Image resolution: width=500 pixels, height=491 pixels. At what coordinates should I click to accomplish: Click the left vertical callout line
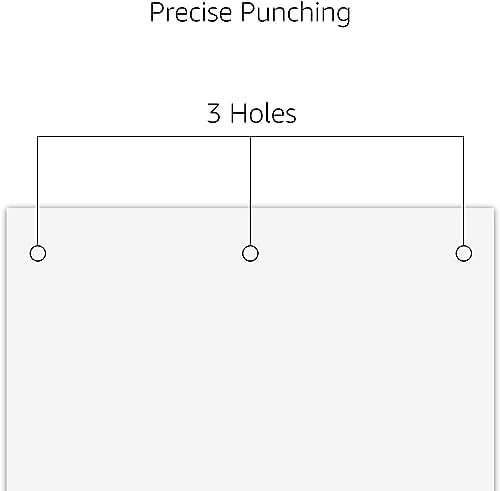pyautogui.click(x=37, y=191)
